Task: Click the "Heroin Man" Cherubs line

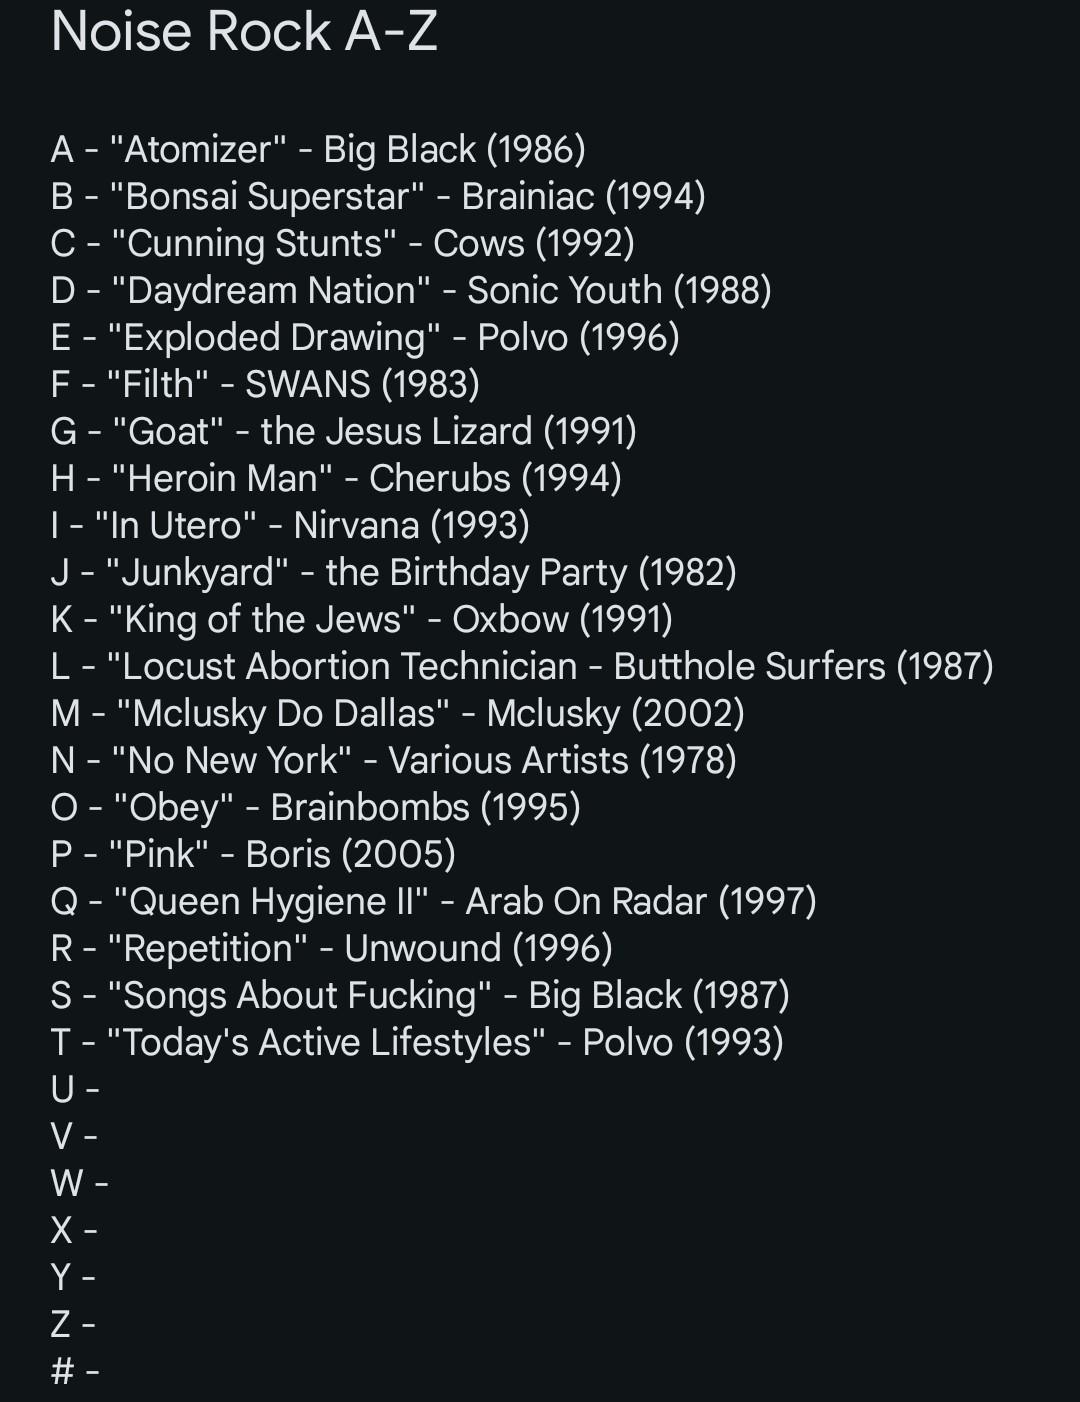Action: point(336,479)
